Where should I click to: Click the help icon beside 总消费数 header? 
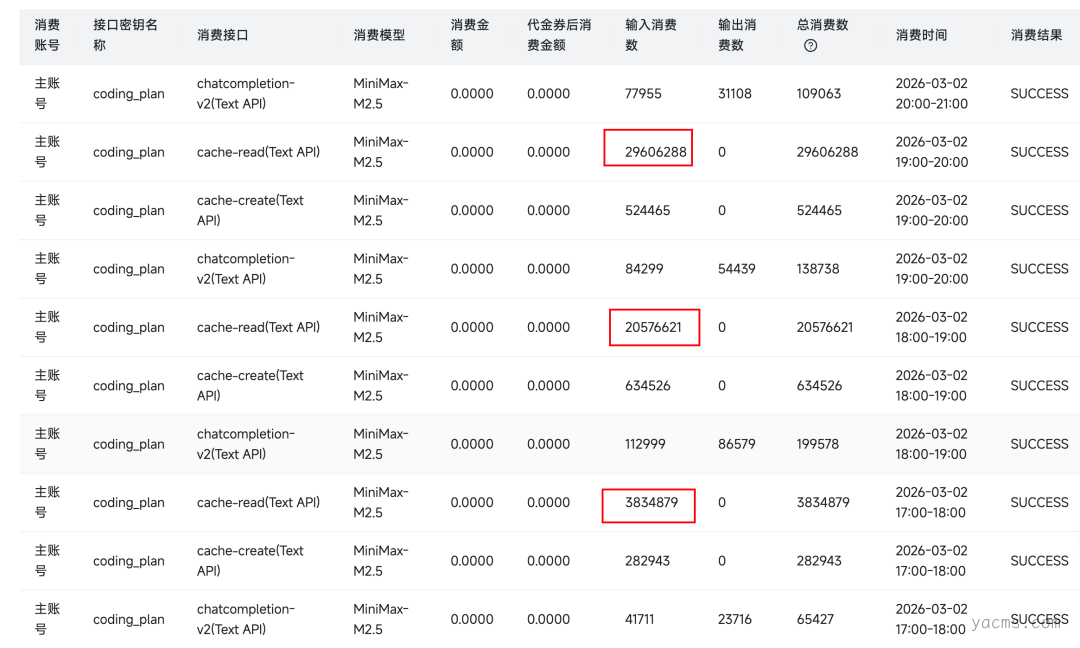810,46
